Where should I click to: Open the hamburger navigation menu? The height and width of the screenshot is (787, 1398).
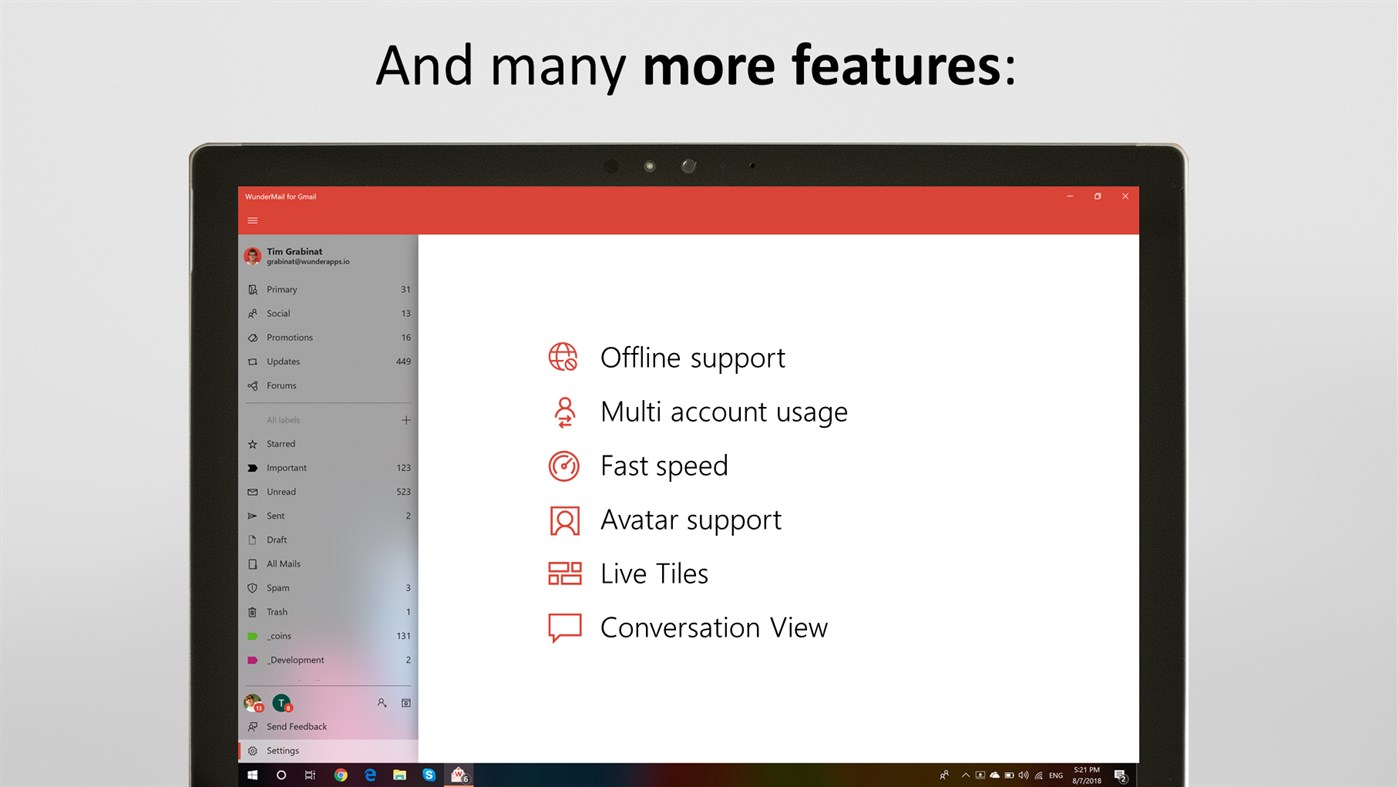point(253,220)
